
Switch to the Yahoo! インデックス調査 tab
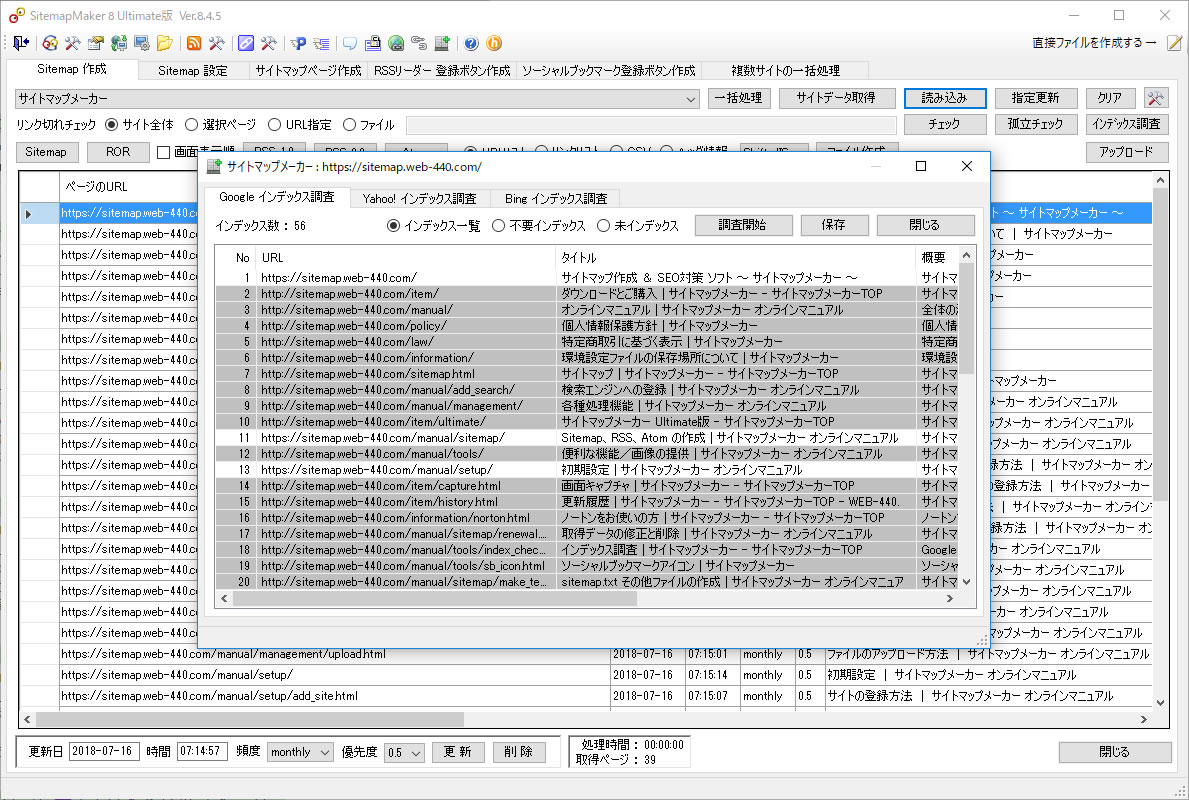coord(419,199)
